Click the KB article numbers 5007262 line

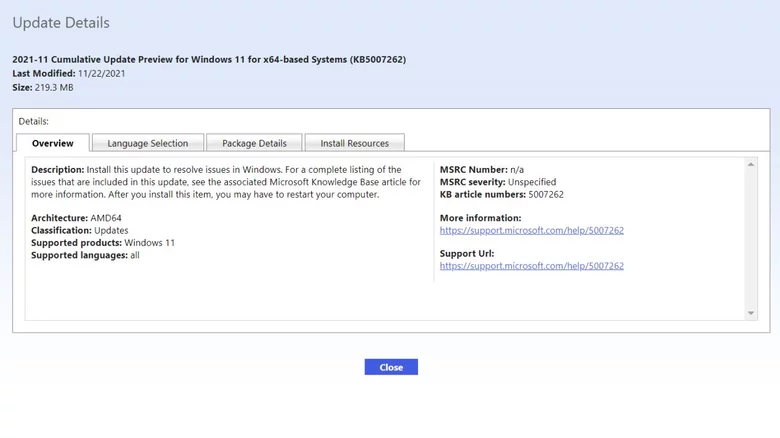click(x=501, y=194)
